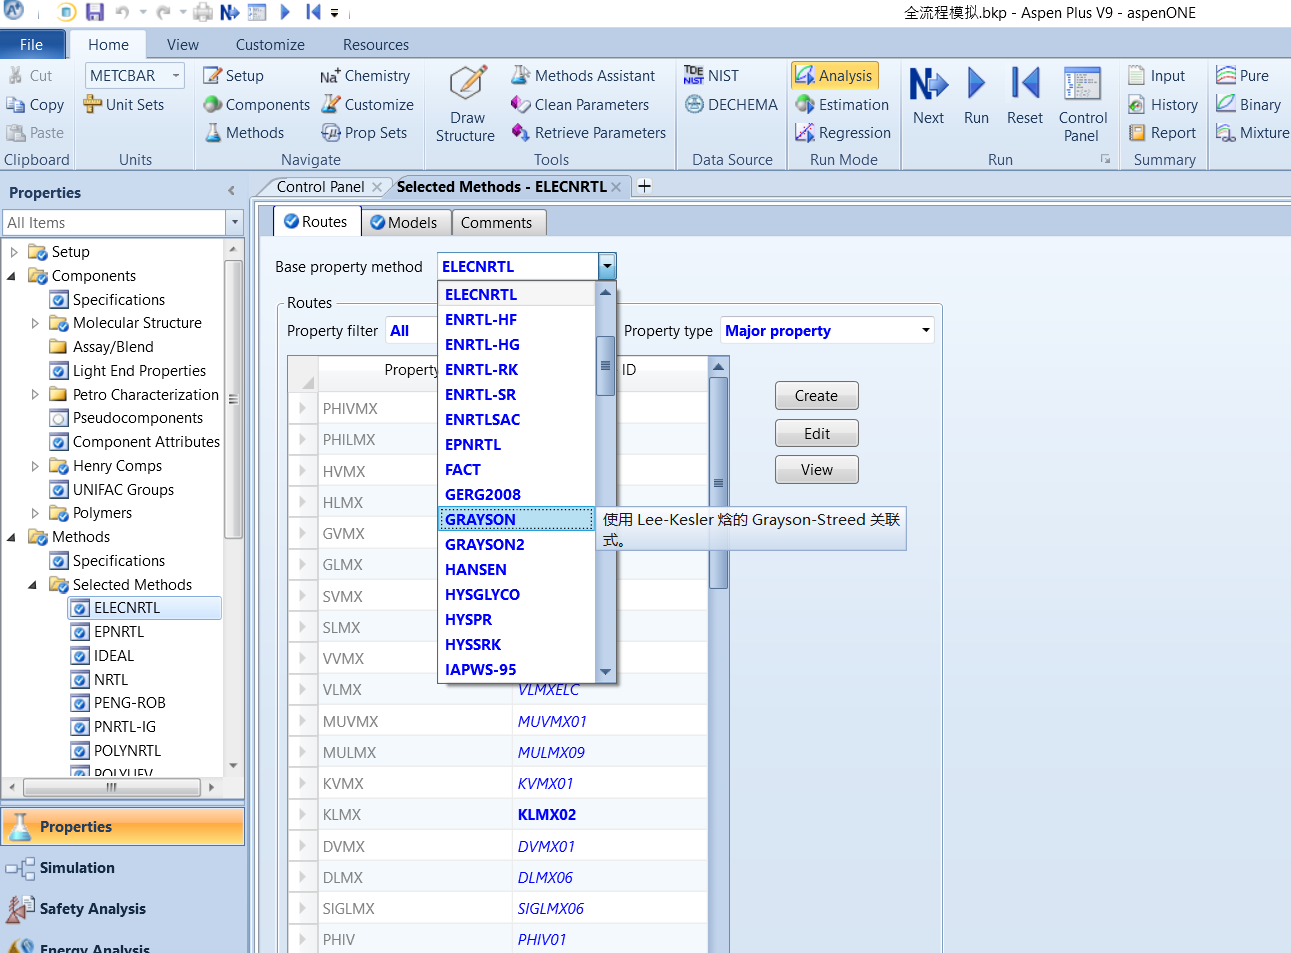Open History summary

[1162, 104]
